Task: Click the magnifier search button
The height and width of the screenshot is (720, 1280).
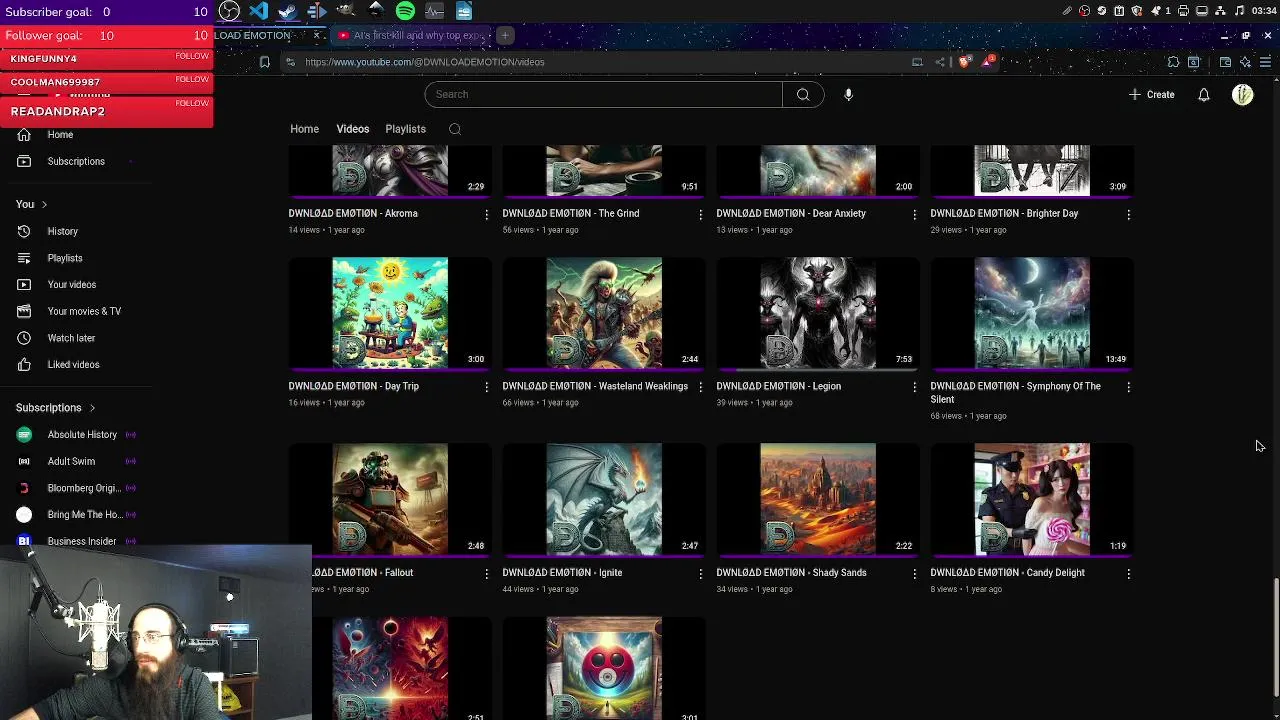Action: point(803,94)
